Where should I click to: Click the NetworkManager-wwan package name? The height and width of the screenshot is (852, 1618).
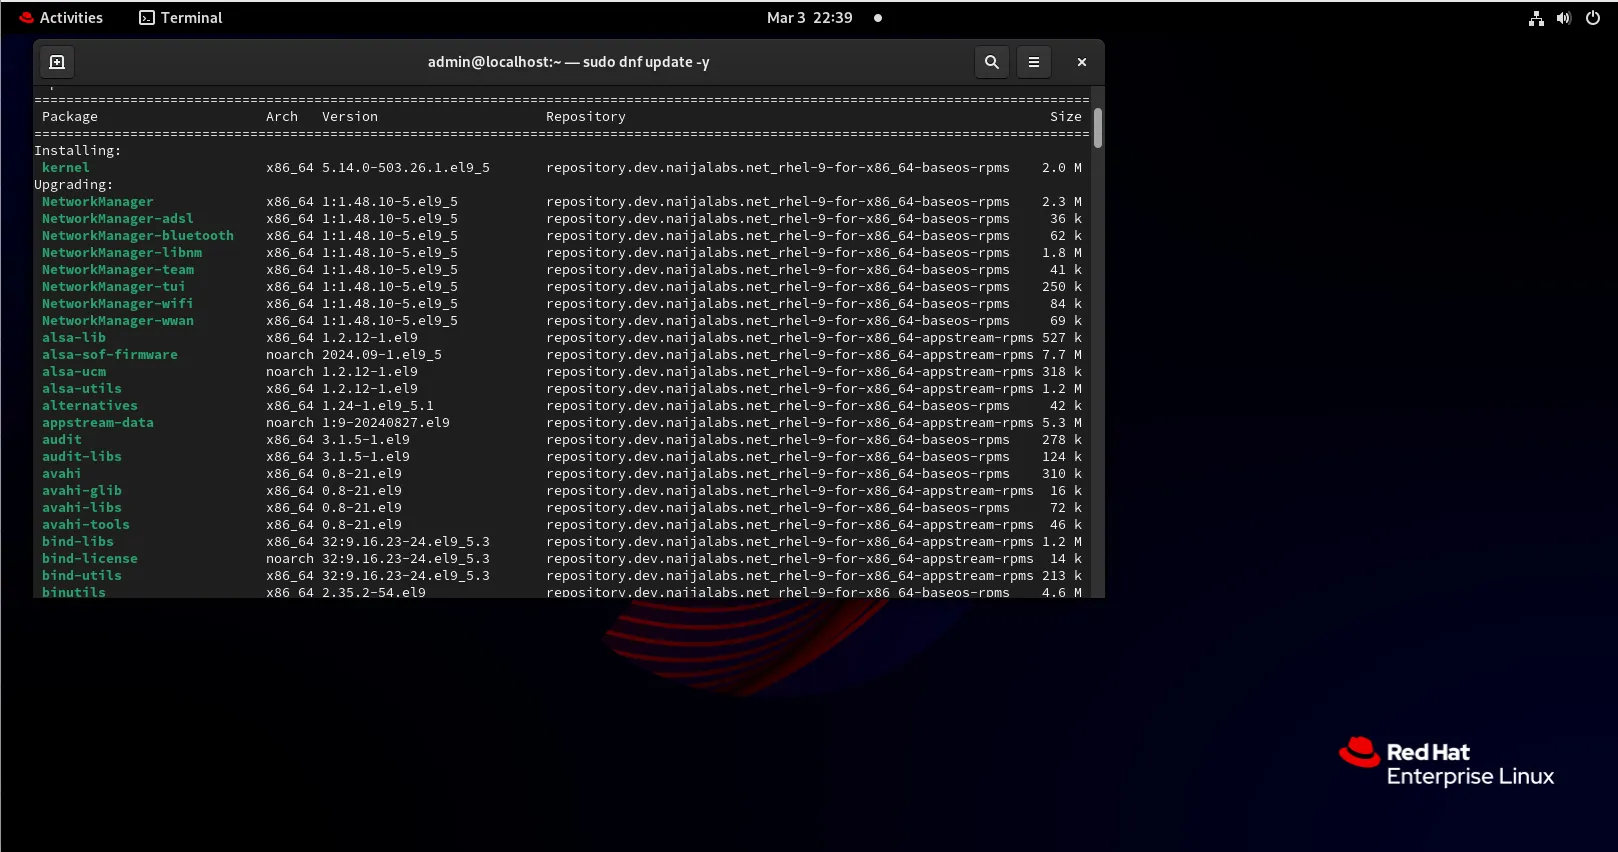click(118, 321)
